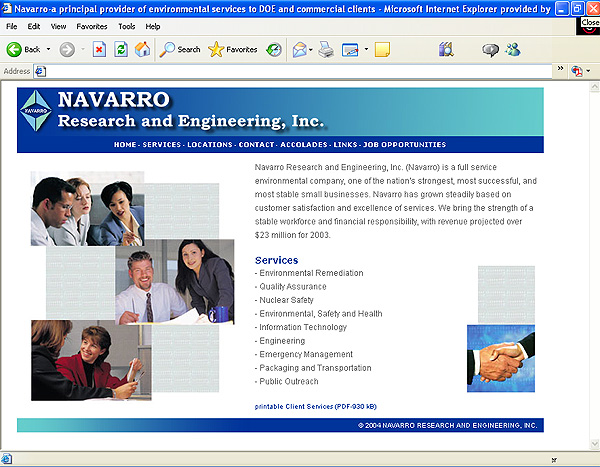Click the grey Forward arrow button
Screen dimensions: 600x467
[67, 50]
